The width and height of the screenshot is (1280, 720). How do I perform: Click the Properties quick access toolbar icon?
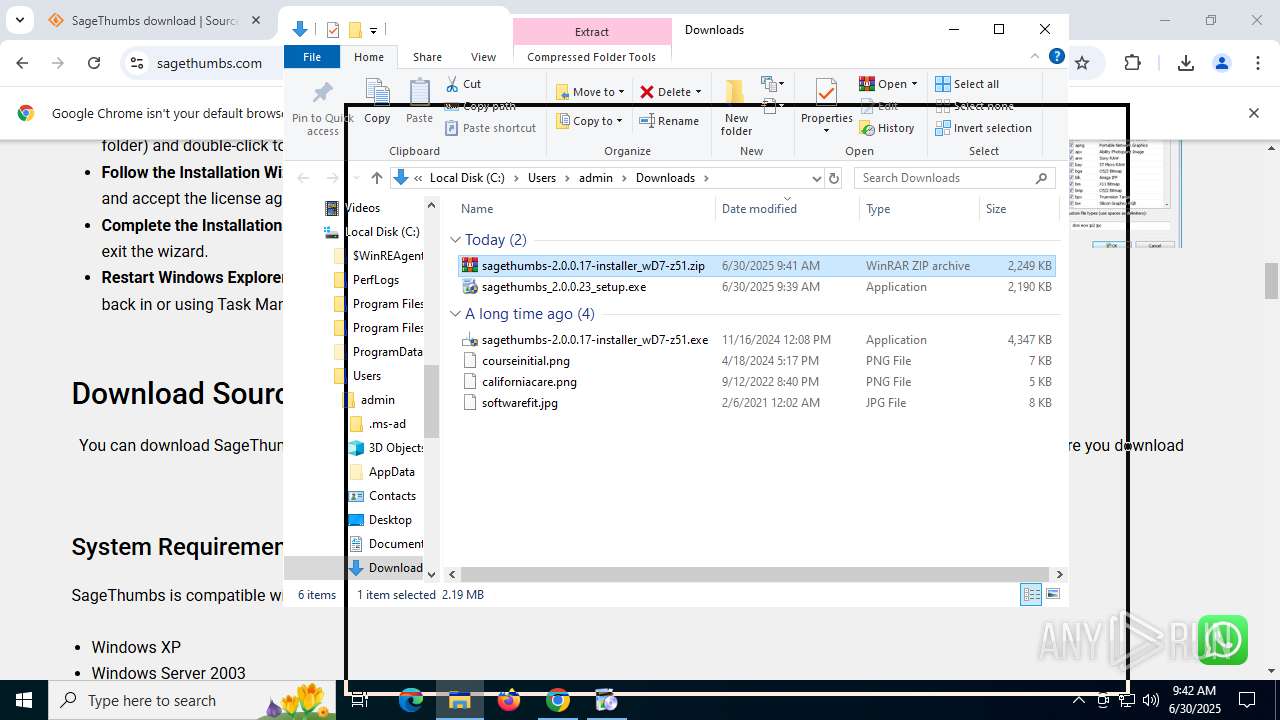333,30
